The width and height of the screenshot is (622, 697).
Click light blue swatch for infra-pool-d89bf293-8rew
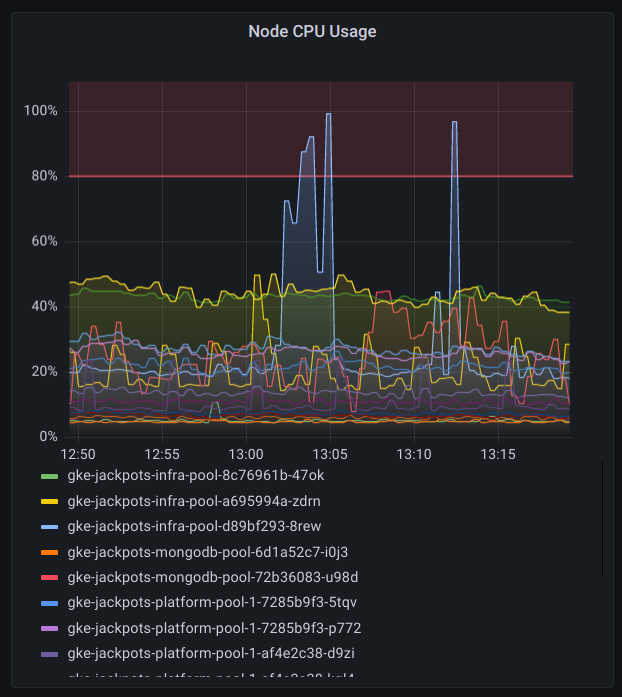49,527
